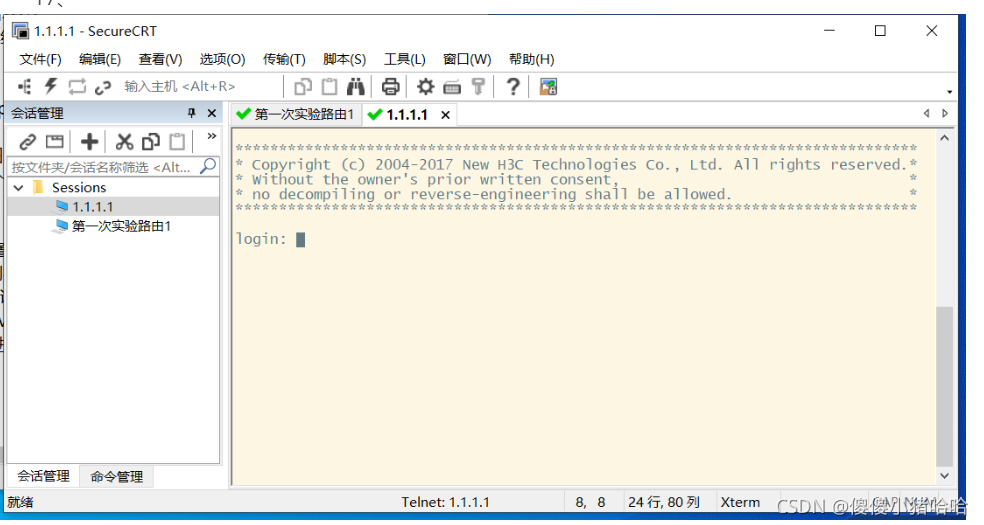Open the toolbar overflow options arrow
Viewport: 984px width, 525px height.
(x=949, y=92)
